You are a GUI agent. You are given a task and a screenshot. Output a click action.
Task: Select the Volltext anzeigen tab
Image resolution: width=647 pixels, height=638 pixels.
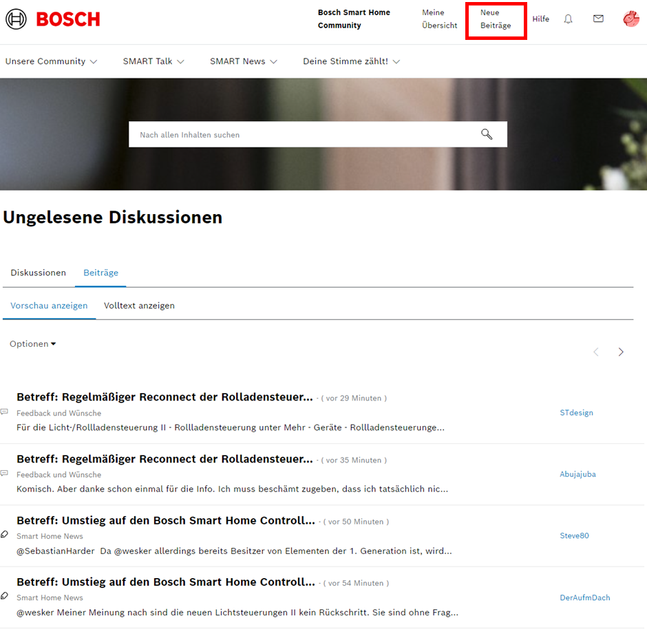pyautogui.click(x=139, y=305)
